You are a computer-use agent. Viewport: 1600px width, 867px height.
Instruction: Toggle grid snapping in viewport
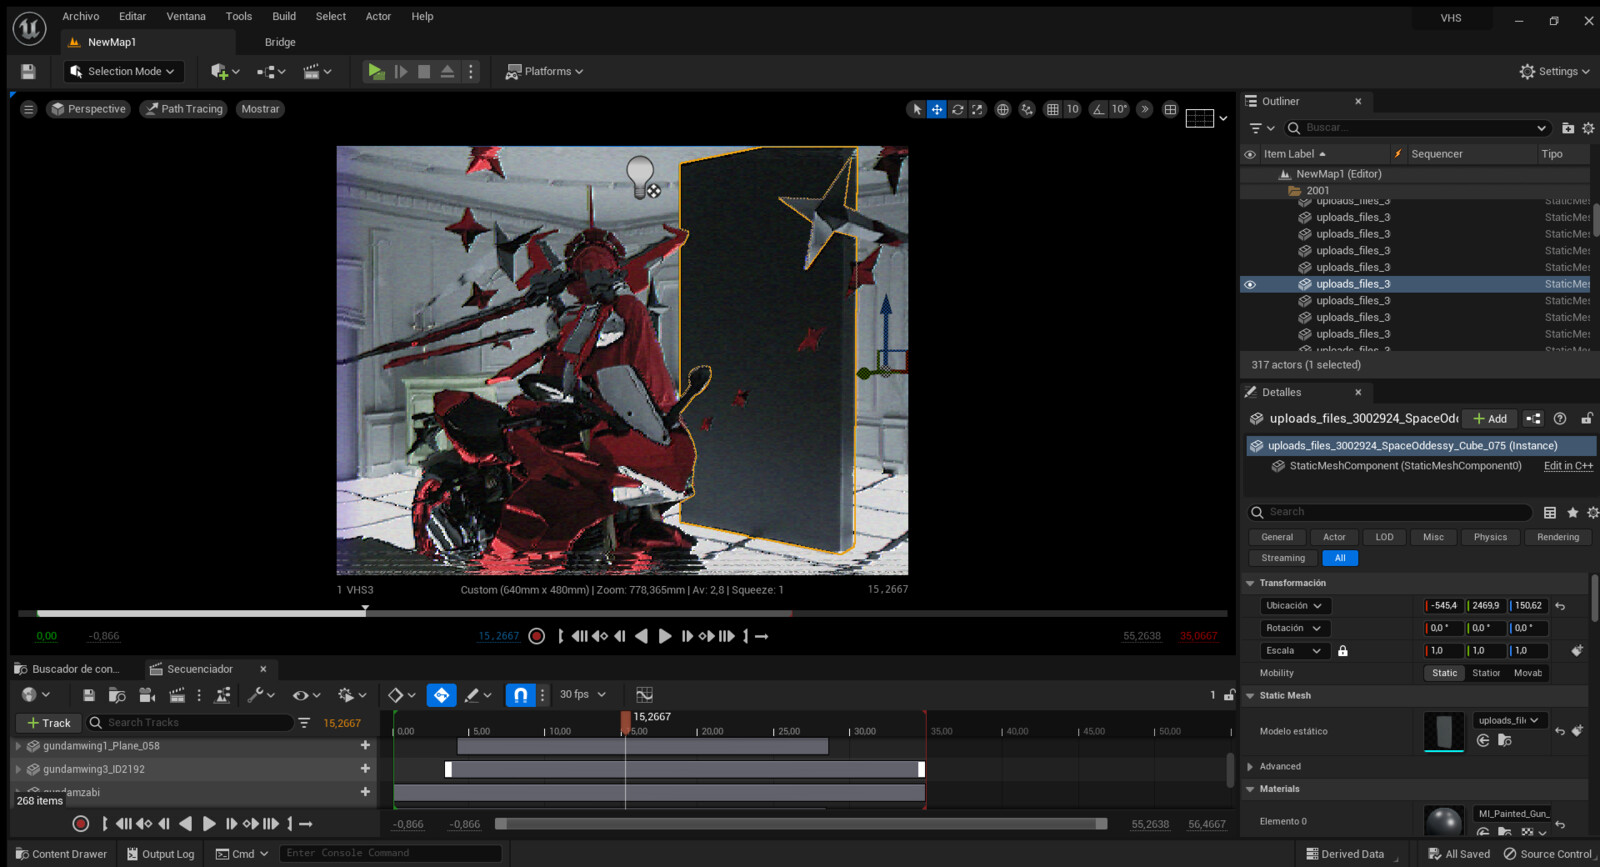click(1052, 109)
